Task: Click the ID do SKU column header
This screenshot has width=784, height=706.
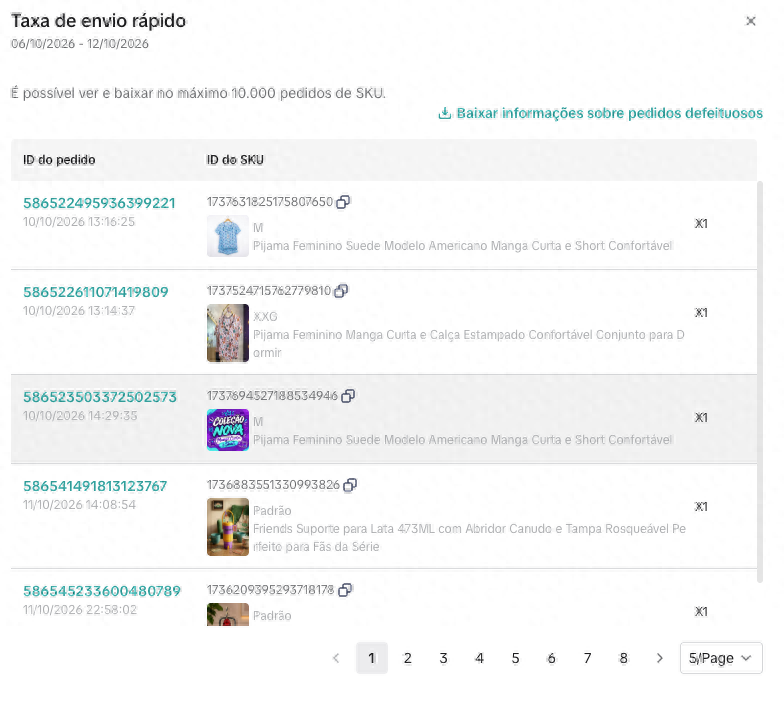Action: (x=235, y=160)
